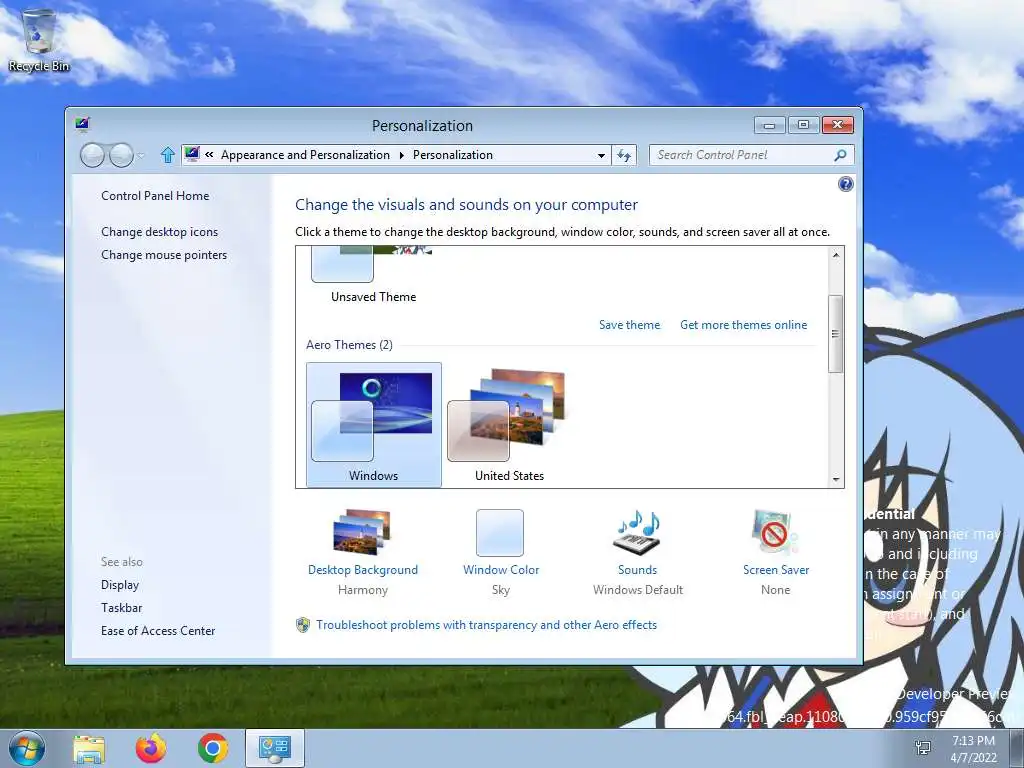
Task: Click the taskbar clock showing 7:13 PM
Action: [973, 749]
